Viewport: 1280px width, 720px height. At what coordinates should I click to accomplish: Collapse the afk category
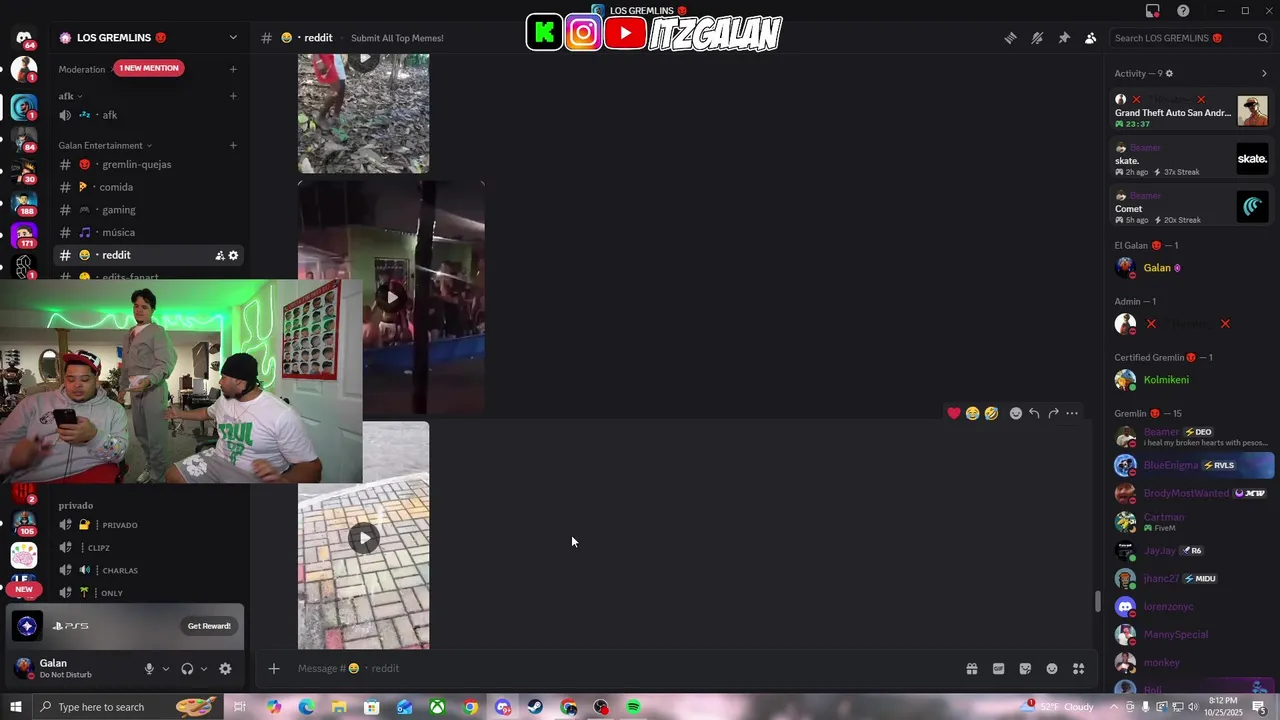click(70, 96)
